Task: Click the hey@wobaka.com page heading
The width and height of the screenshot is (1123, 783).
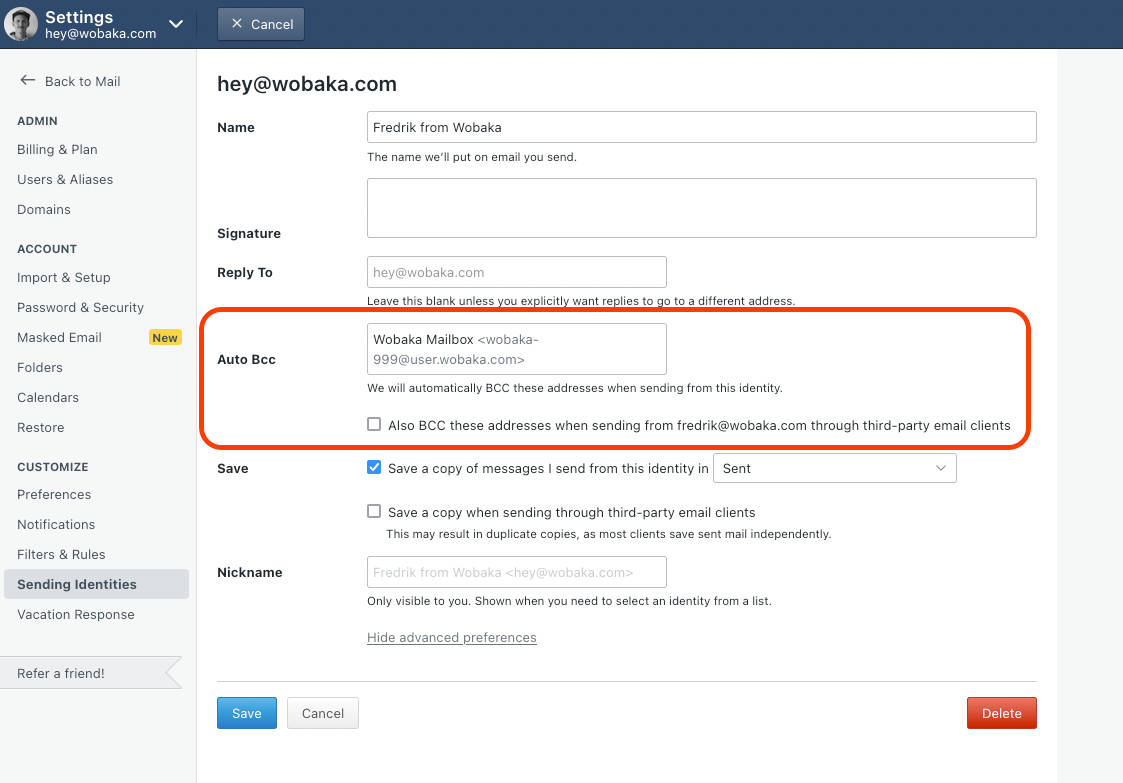Action: tap(307, 84)
